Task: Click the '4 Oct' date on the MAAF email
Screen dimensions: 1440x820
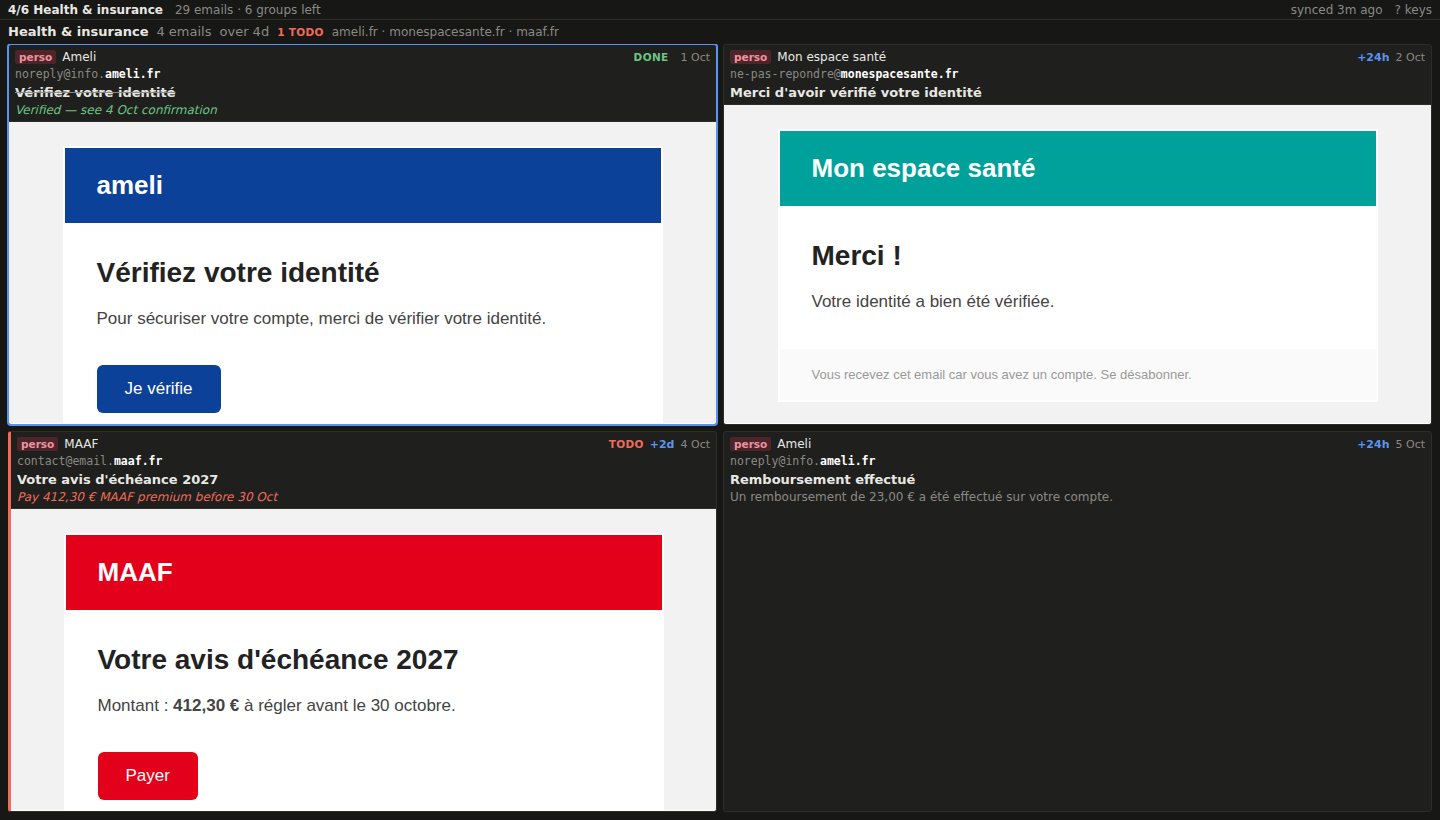Action: tap(695, 444)
